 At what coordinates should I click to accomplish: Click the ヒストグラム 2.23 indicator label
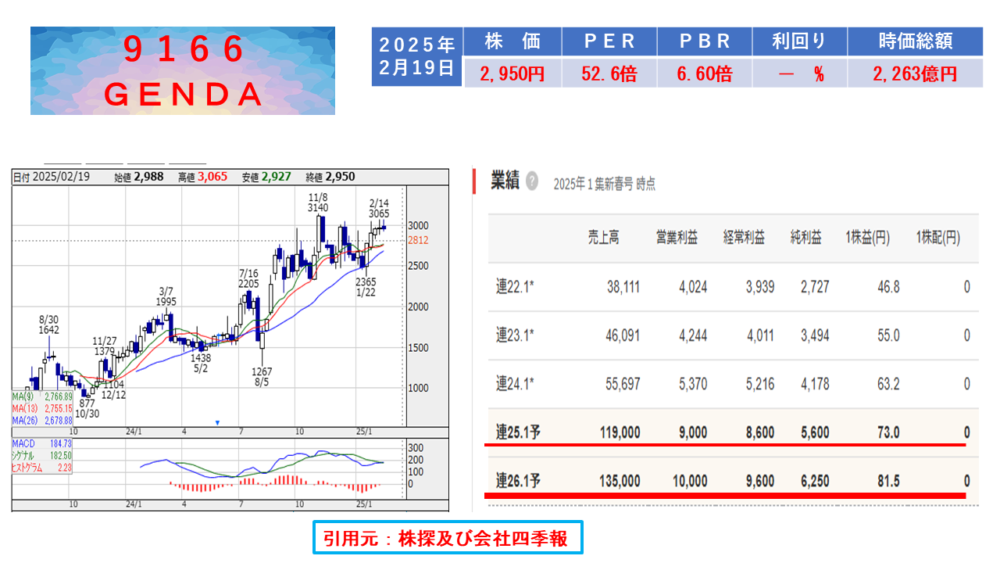(42, 467)
